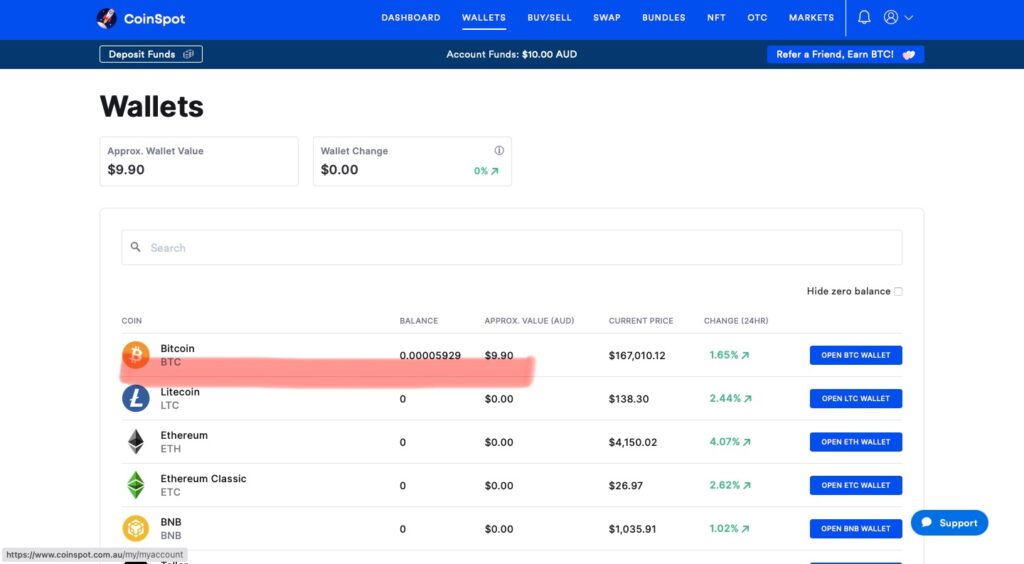Open the OTC menu item
This screenshot has height=564, width=1024.
coord(758,18)
